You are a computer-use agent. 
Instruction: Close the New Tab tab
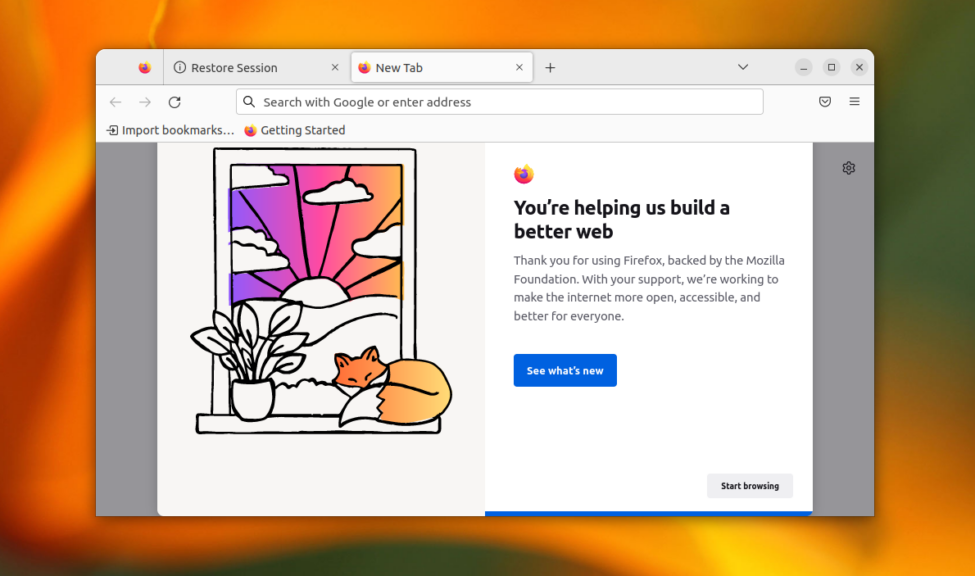tap(519, 67)
